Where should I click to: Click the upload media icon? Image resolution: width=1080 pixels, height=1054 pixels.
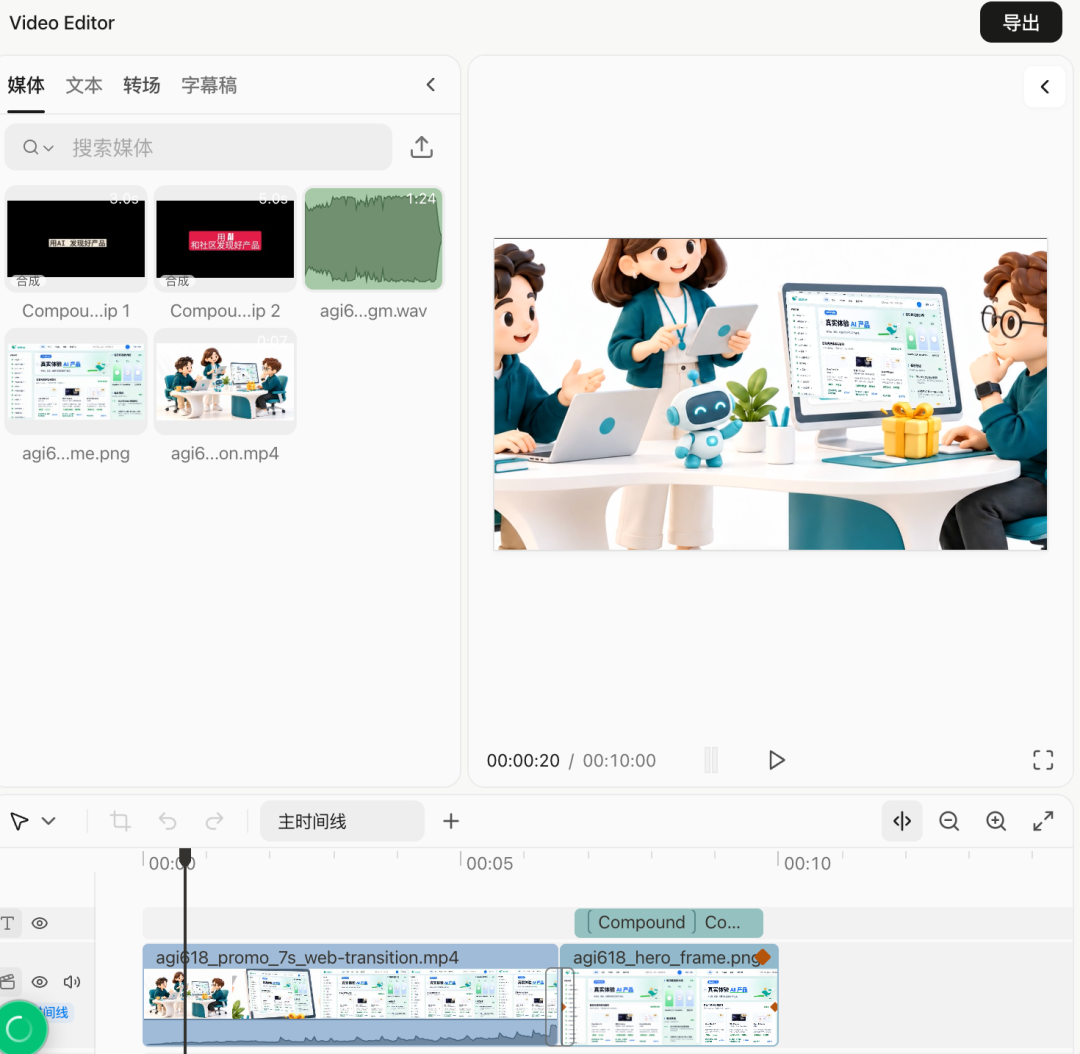(422, 147)
